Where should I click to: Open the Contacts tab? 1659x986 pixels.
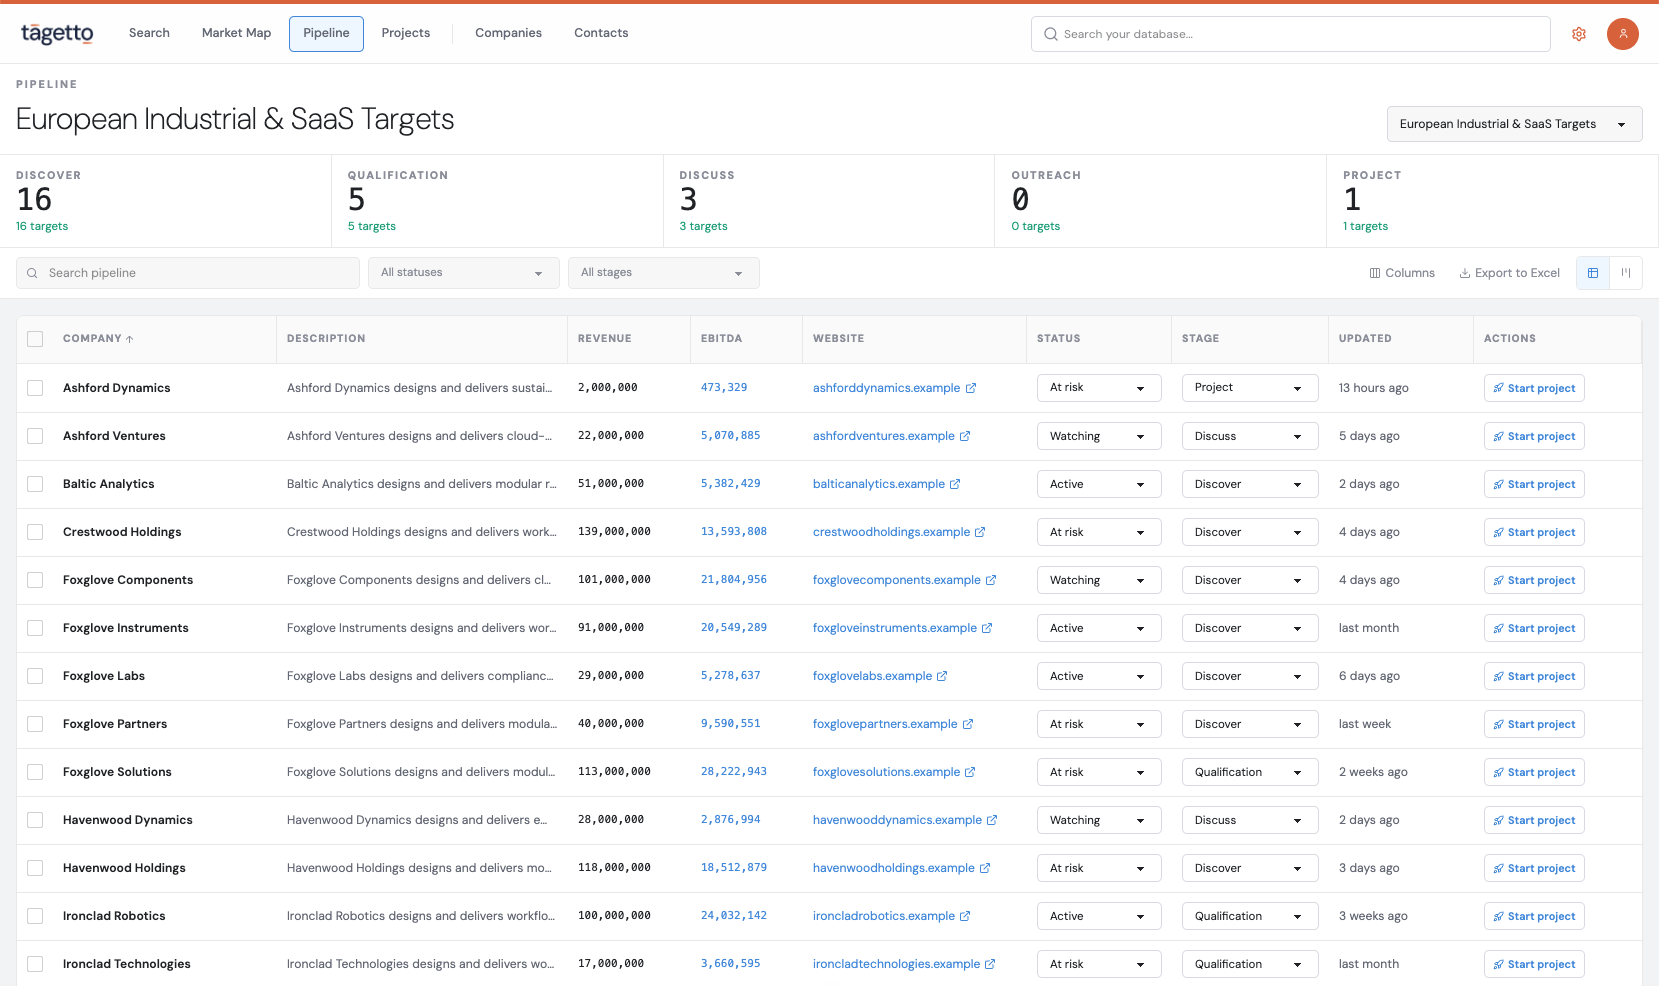click(601, 33)
